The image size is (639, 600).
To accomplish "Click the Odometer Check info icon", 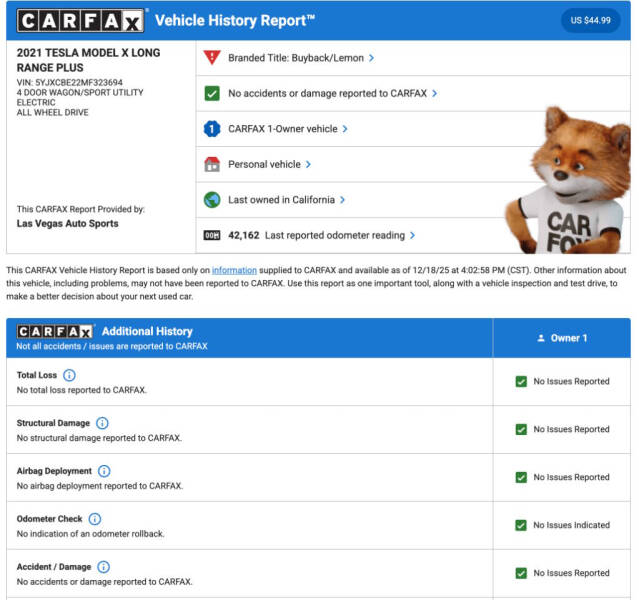I will 95,519.
